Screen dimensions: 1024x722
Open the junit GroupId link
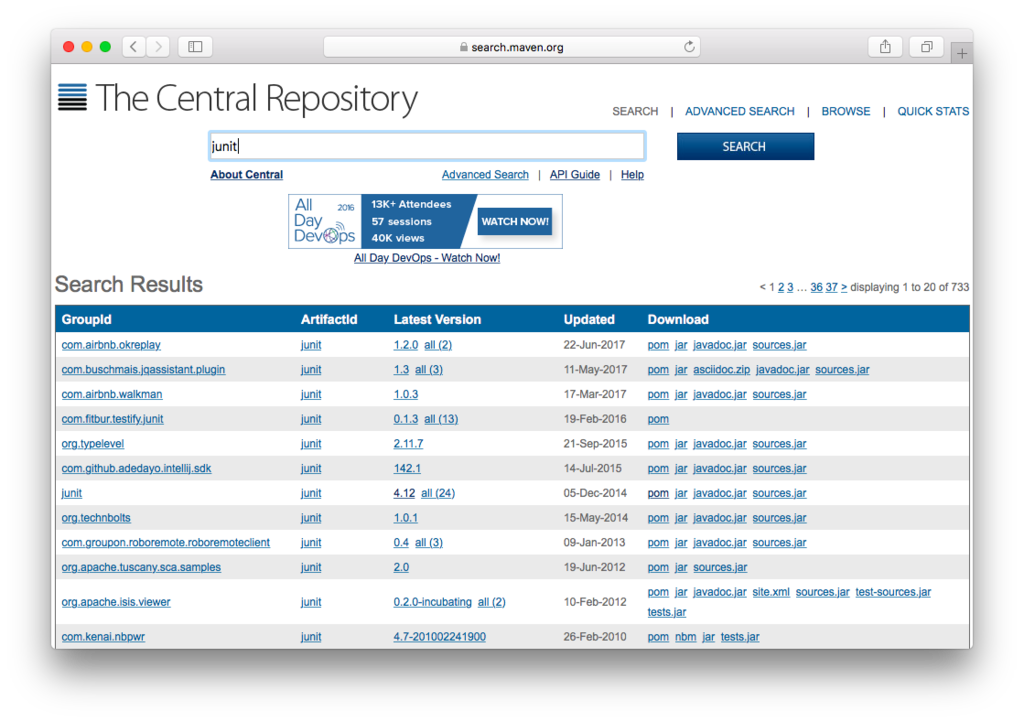72,493
